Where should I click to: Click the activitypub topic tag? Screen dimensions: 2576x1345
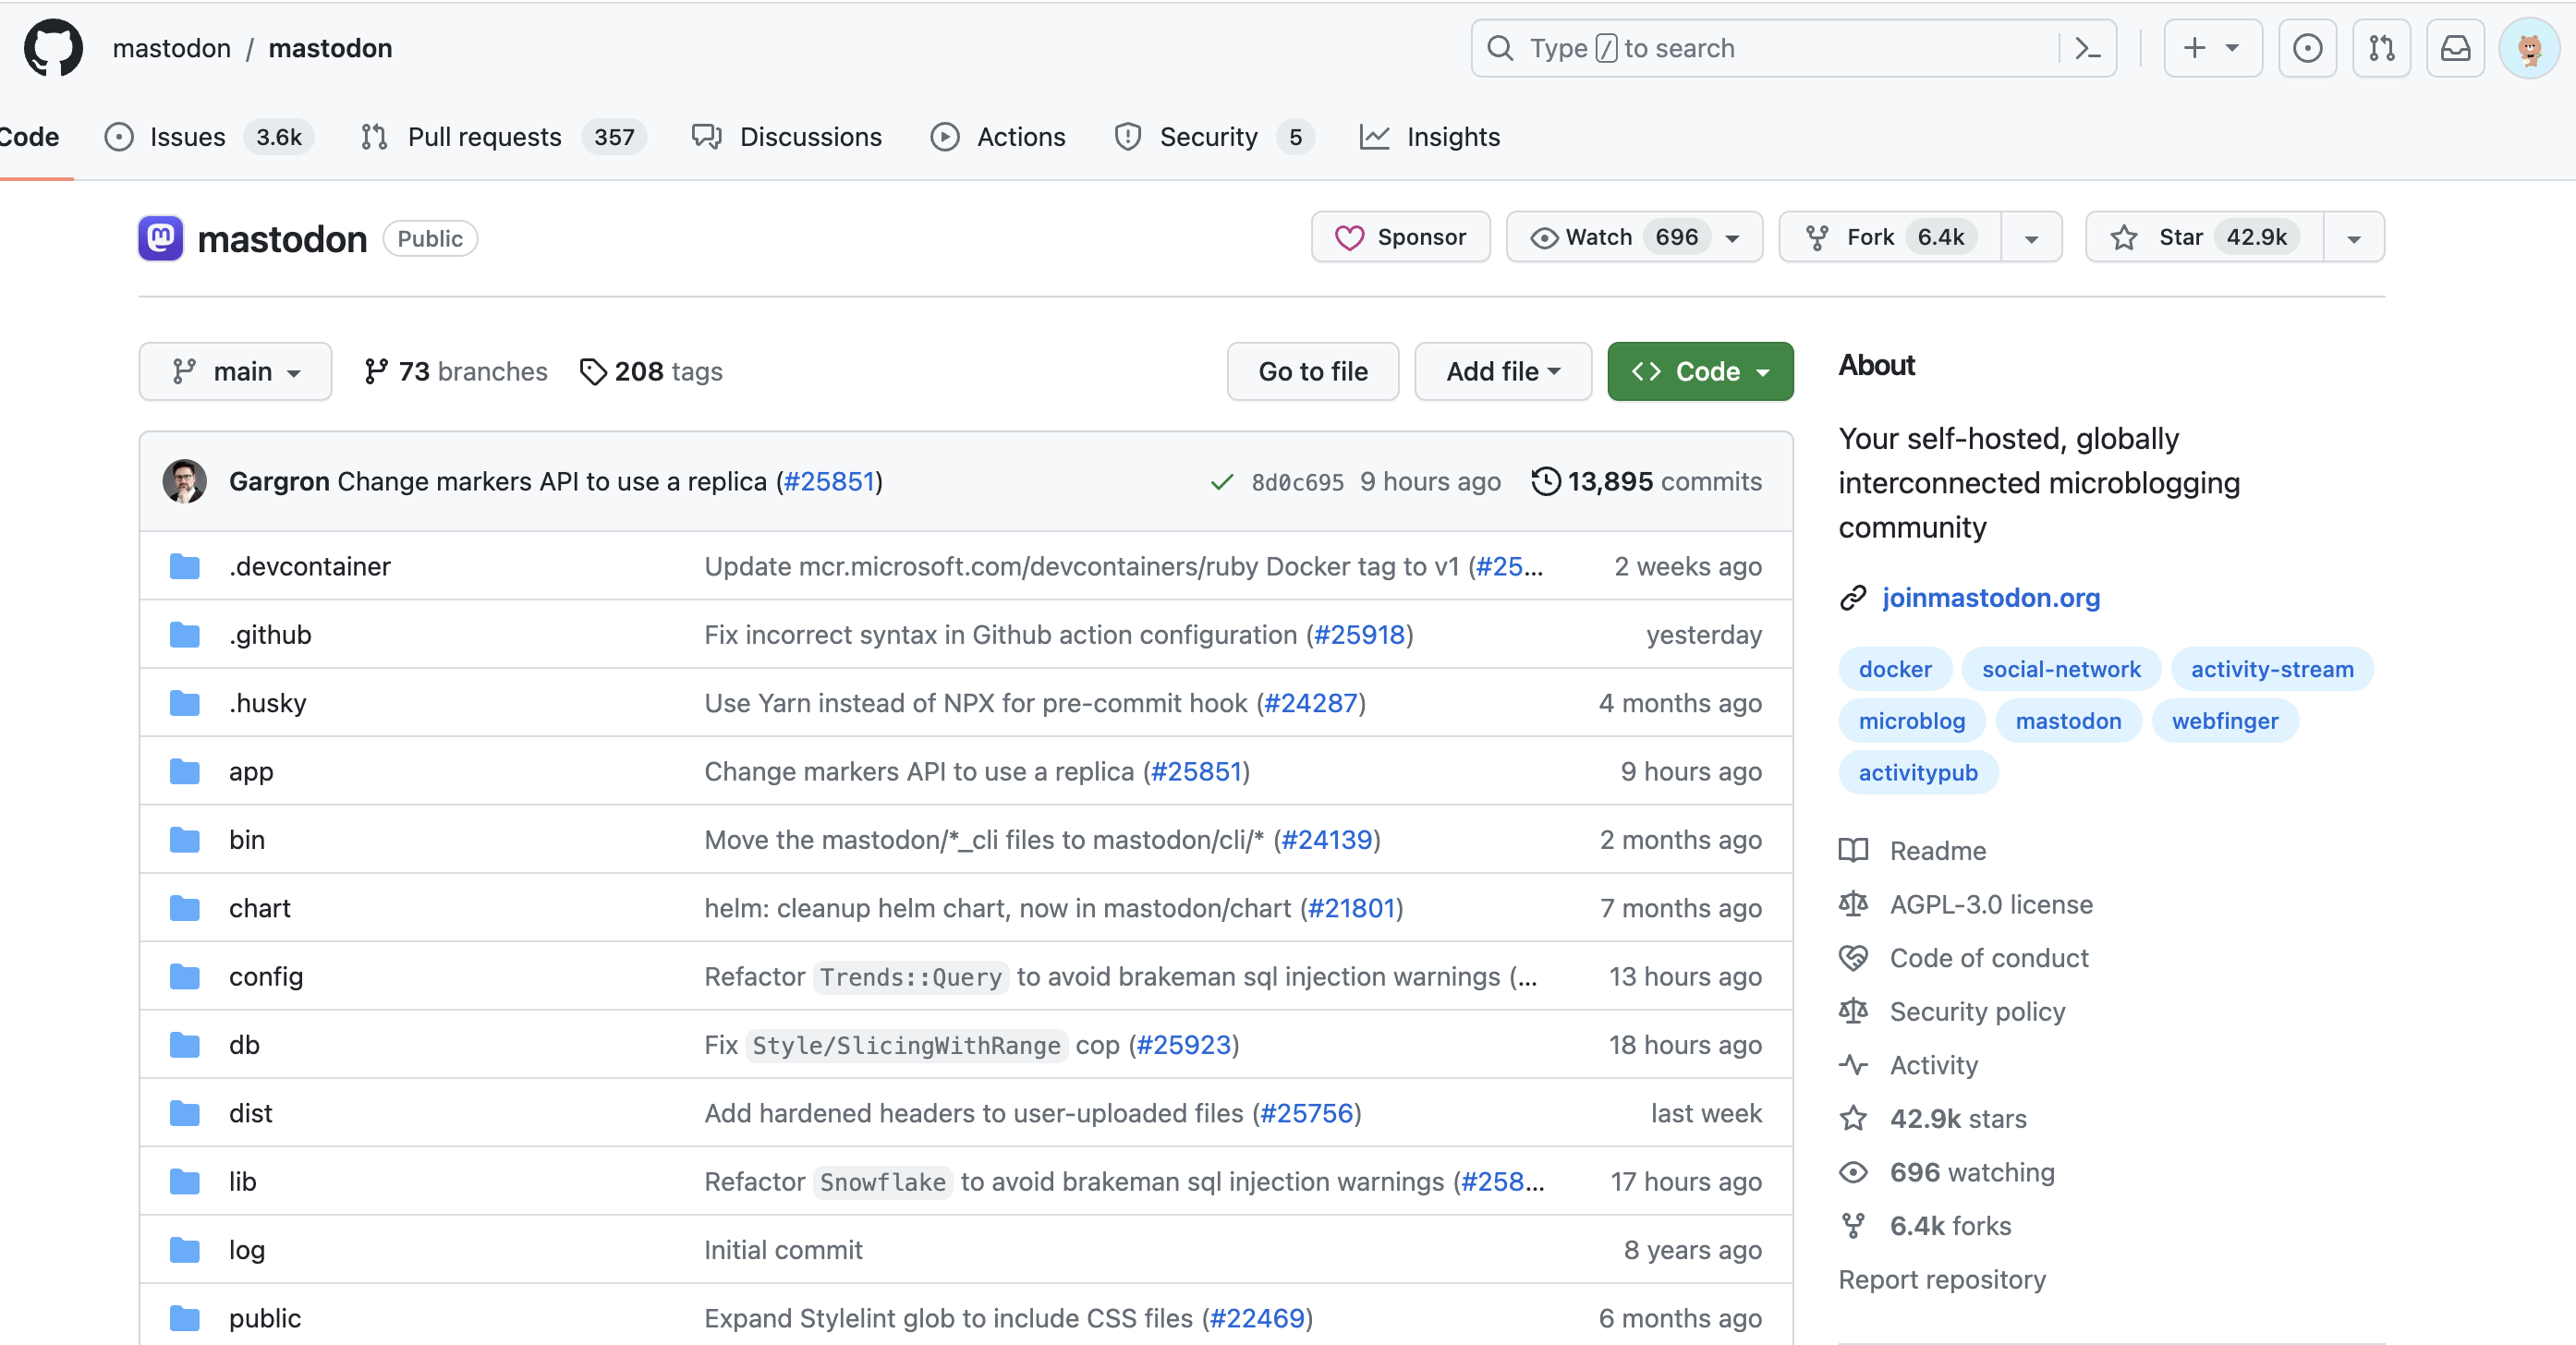click(x=1917, y=772)
